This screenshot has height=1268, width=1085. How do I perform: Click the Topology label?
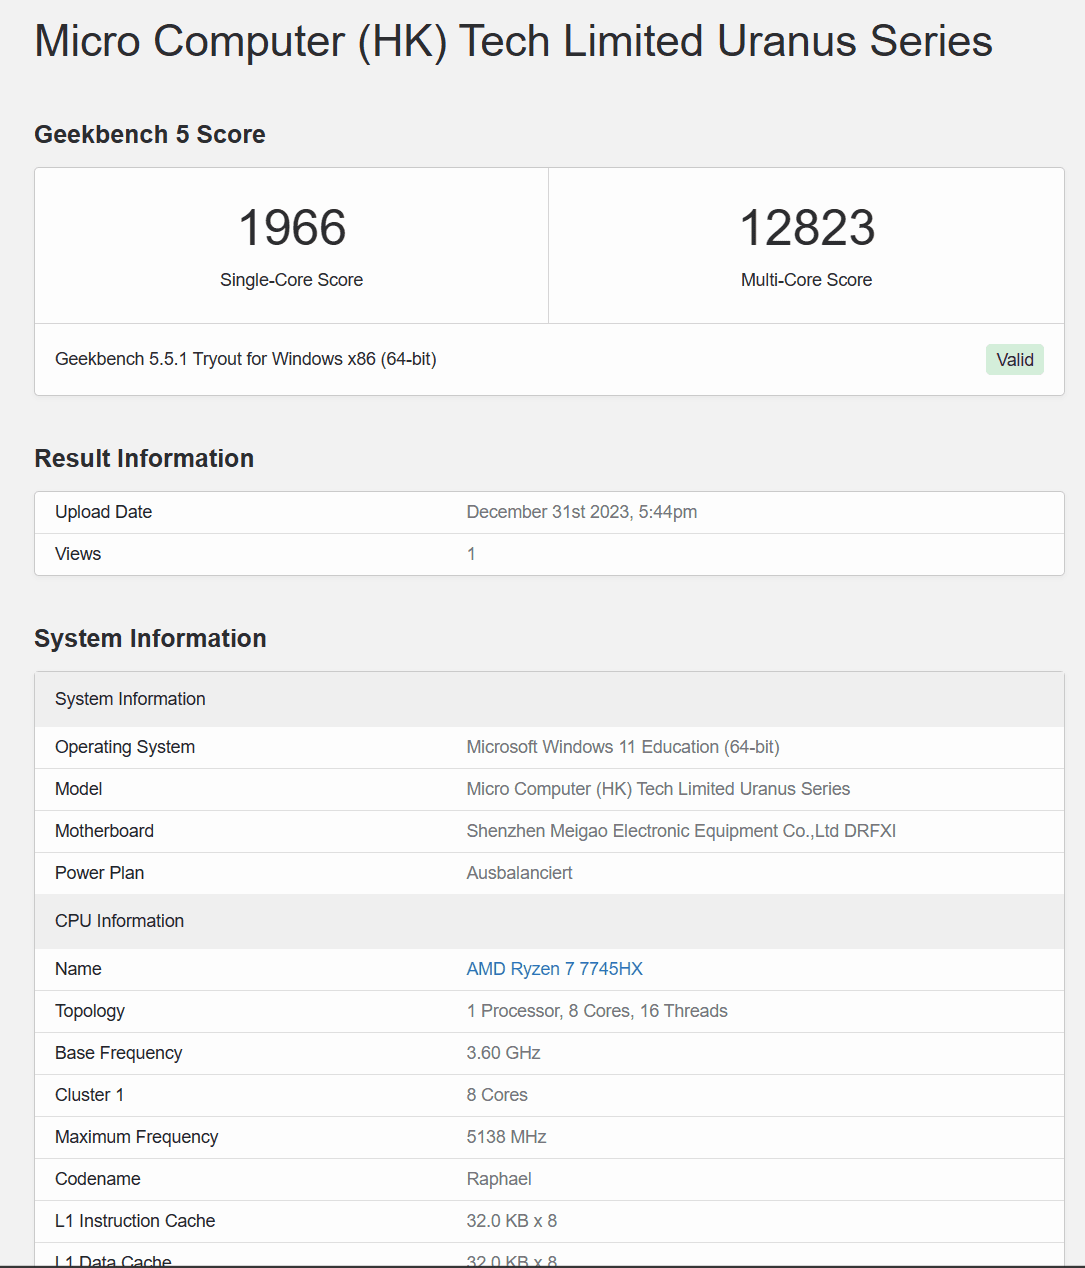[90, 1011]
